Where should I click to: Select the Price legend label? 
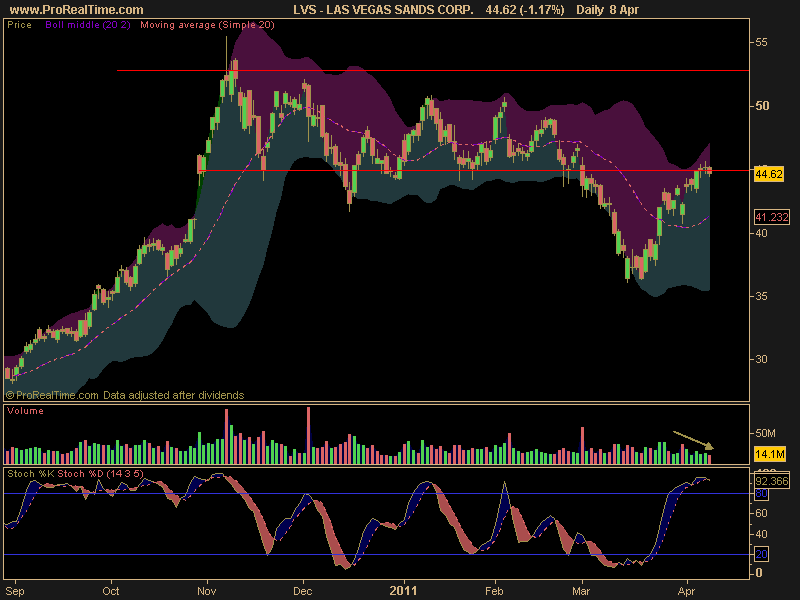(19, 24)
